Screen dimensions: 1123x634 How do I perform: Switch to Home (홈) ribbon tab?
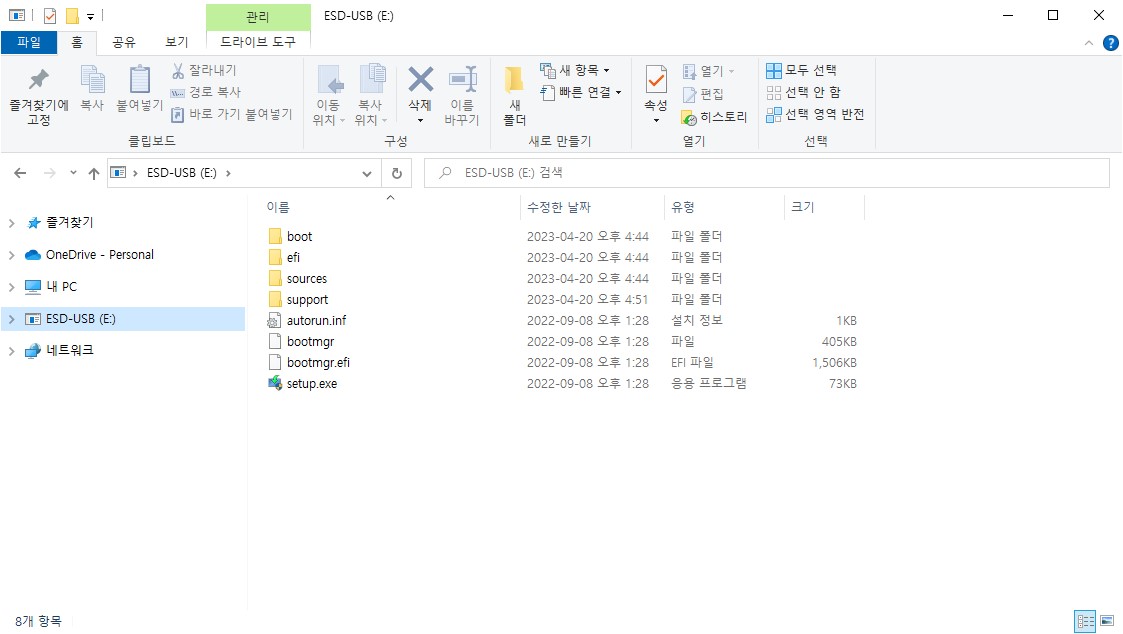click(x=77, y=42)
